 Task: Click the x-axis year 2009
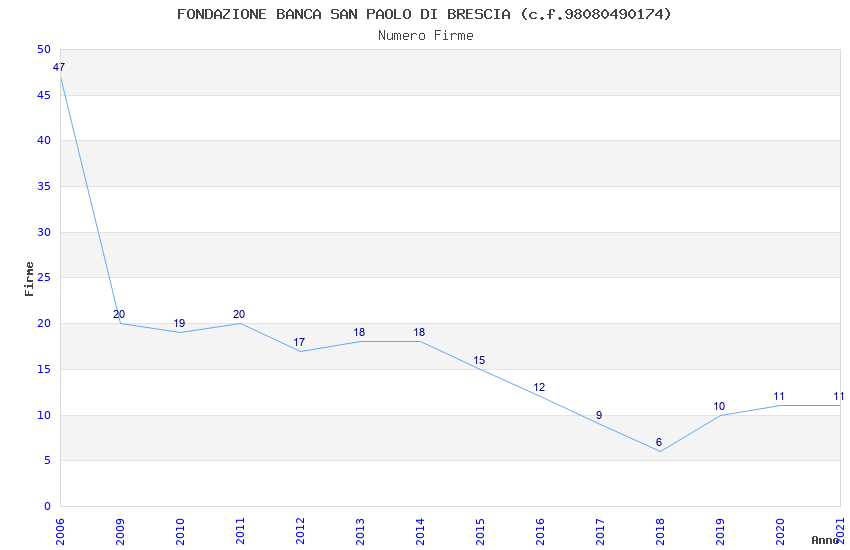(120, 531)
